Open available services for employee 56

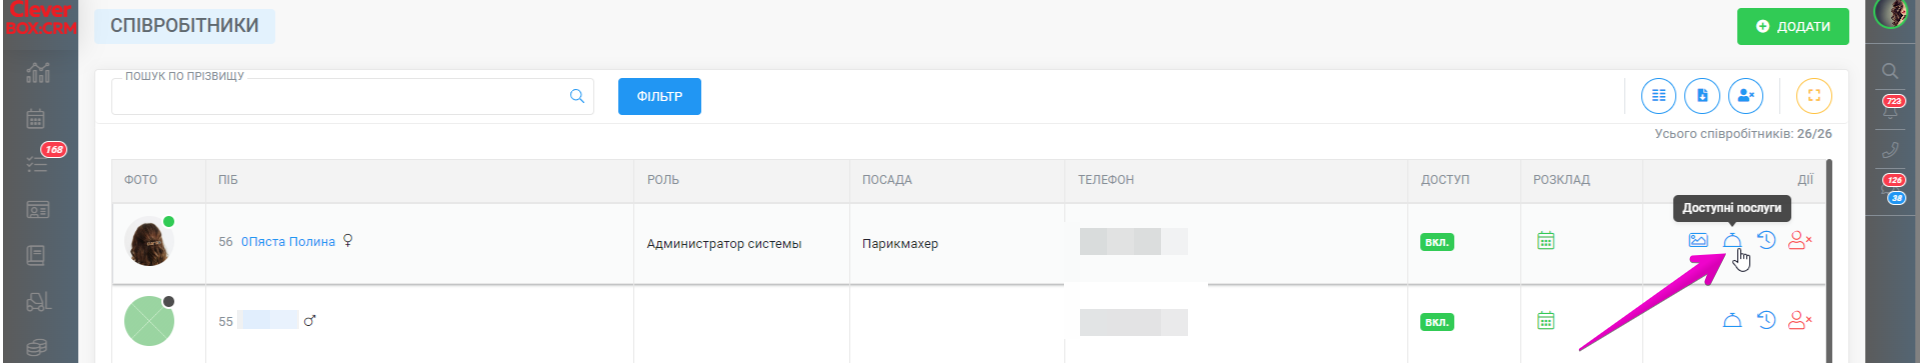tap(1732, 241)
